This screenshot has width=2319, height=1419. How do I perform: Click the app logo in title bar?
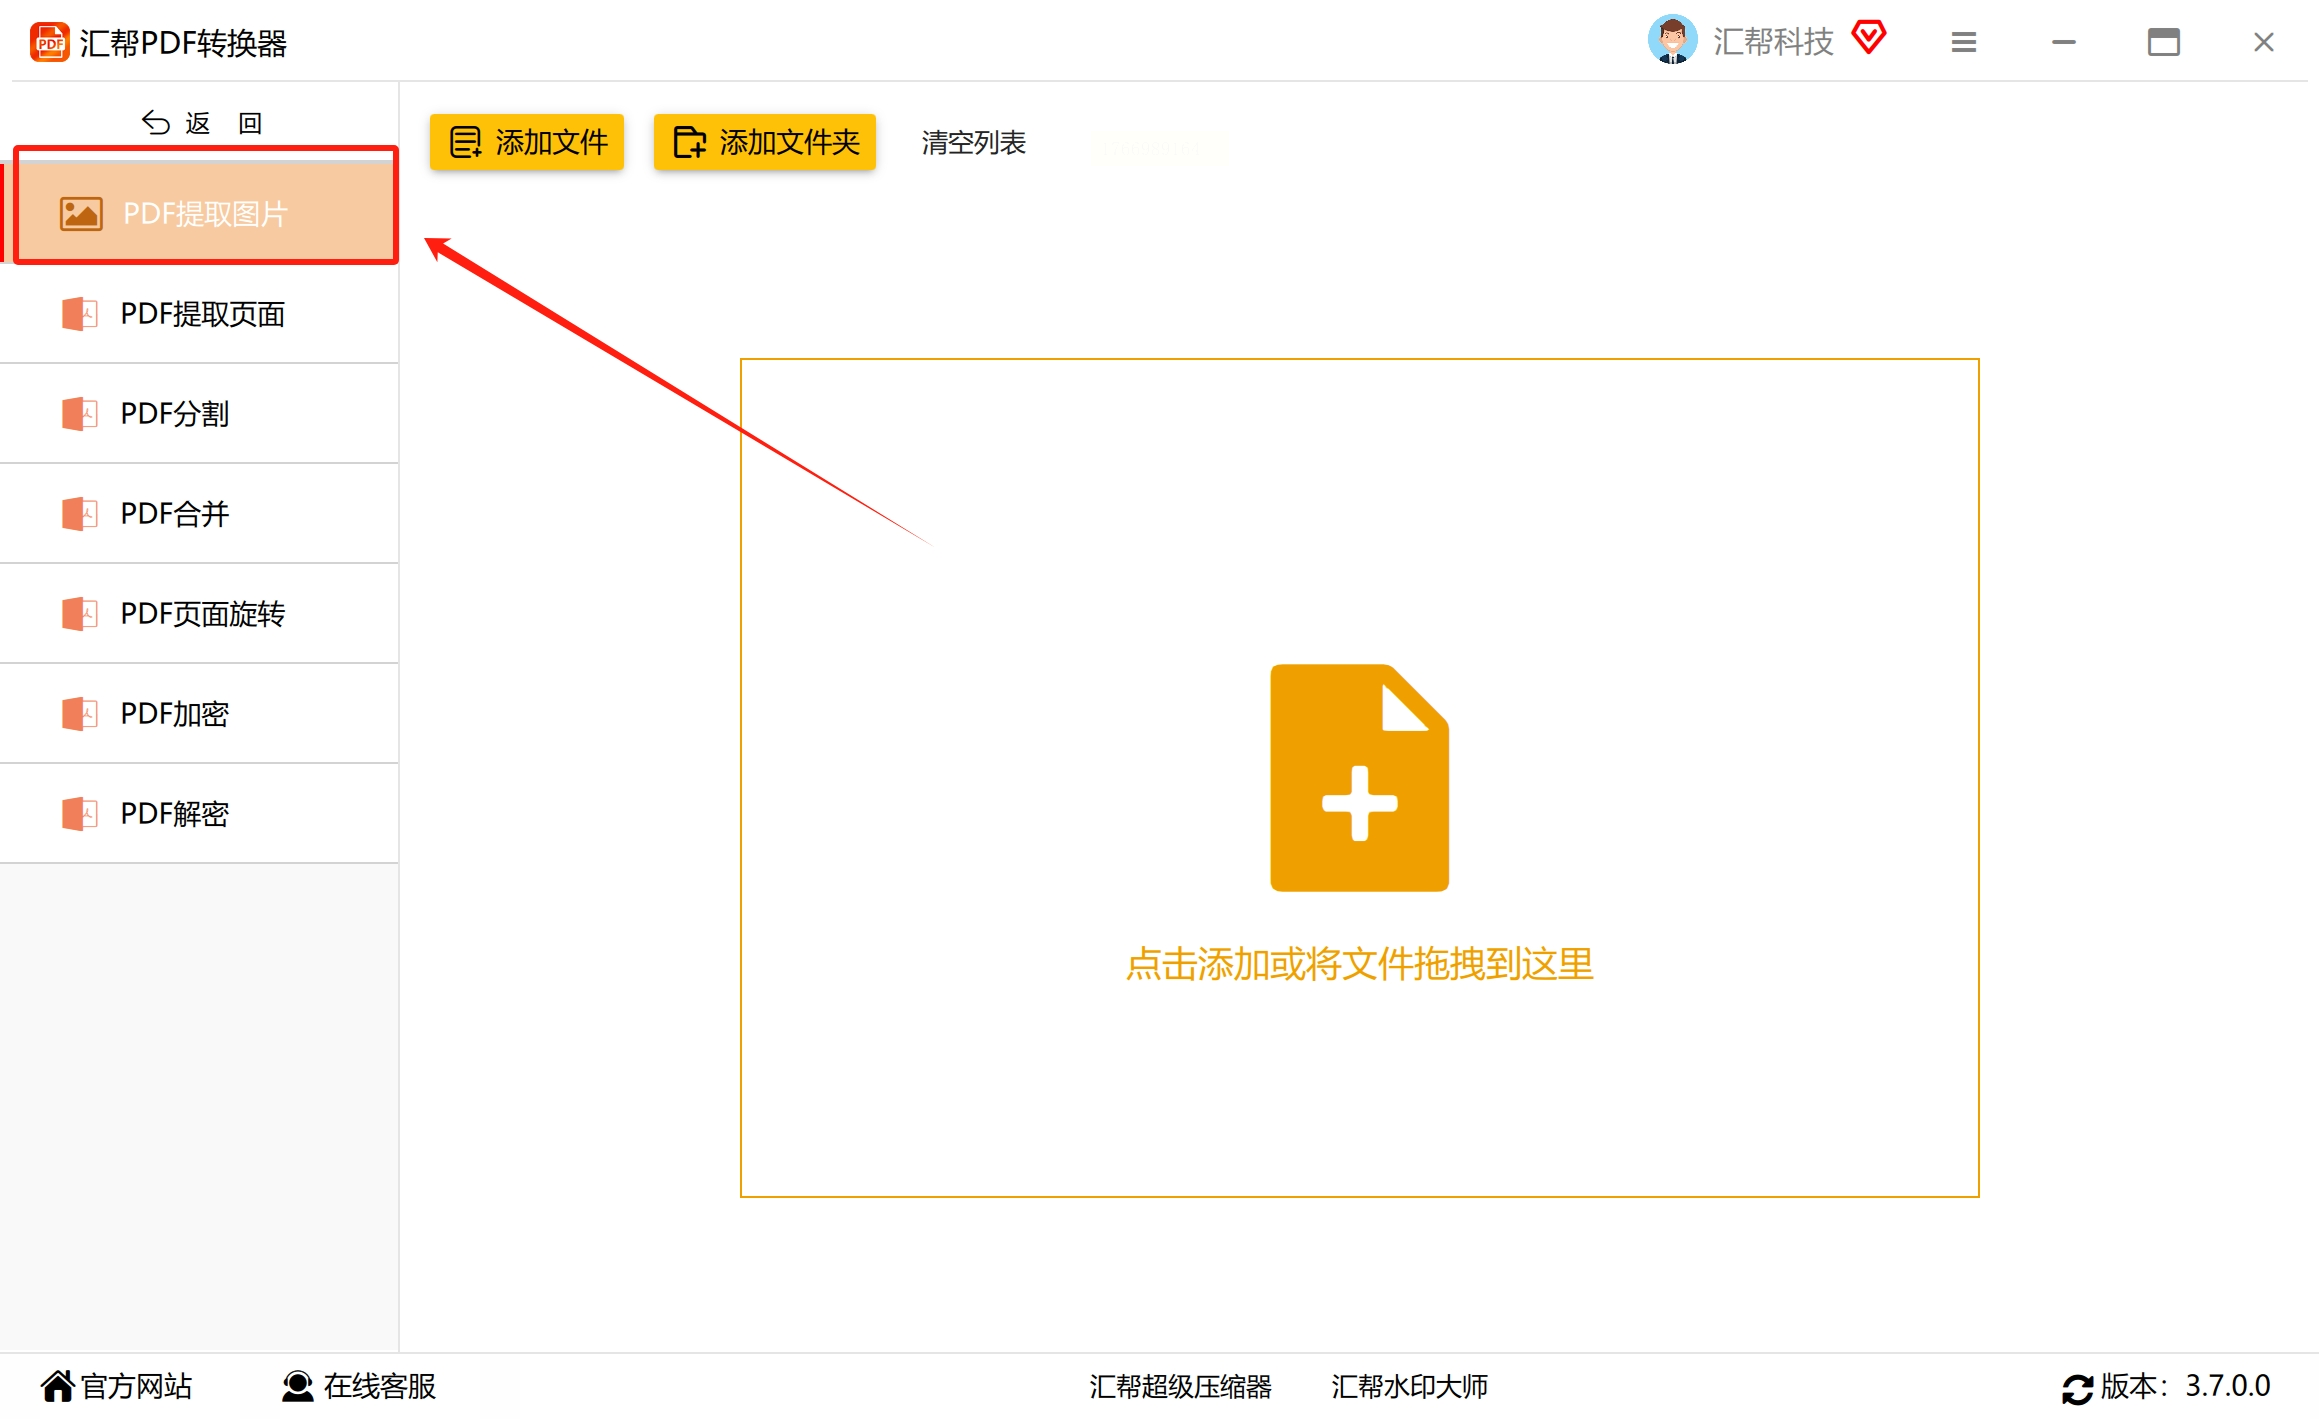coord(49,42)
